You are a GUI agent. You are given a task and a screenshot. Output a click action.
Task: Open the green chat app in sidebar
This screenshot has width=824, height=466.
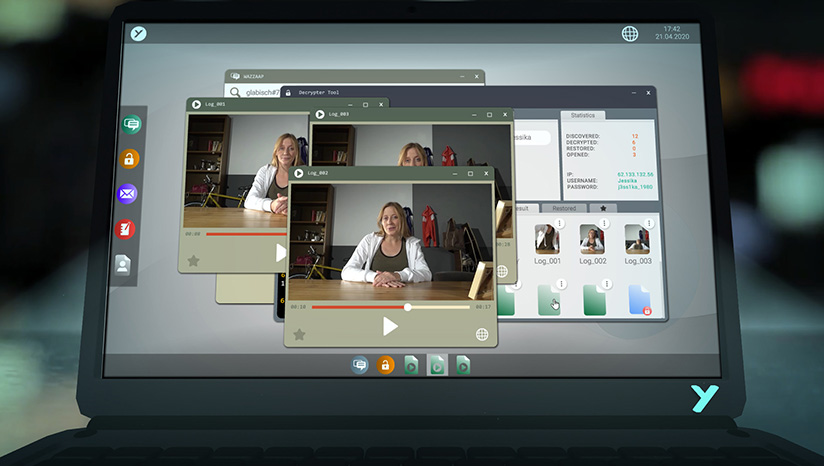click(x=129, y=125)
